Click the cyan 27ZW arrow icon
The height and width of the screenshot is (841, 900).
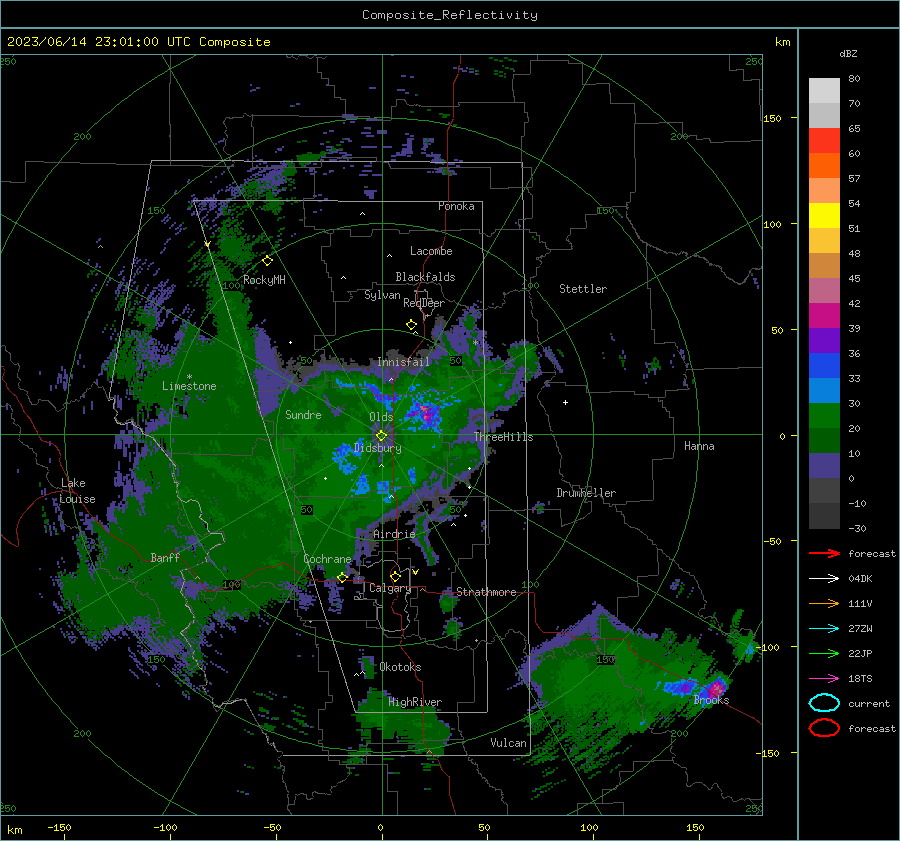click(x=824, y=629)
